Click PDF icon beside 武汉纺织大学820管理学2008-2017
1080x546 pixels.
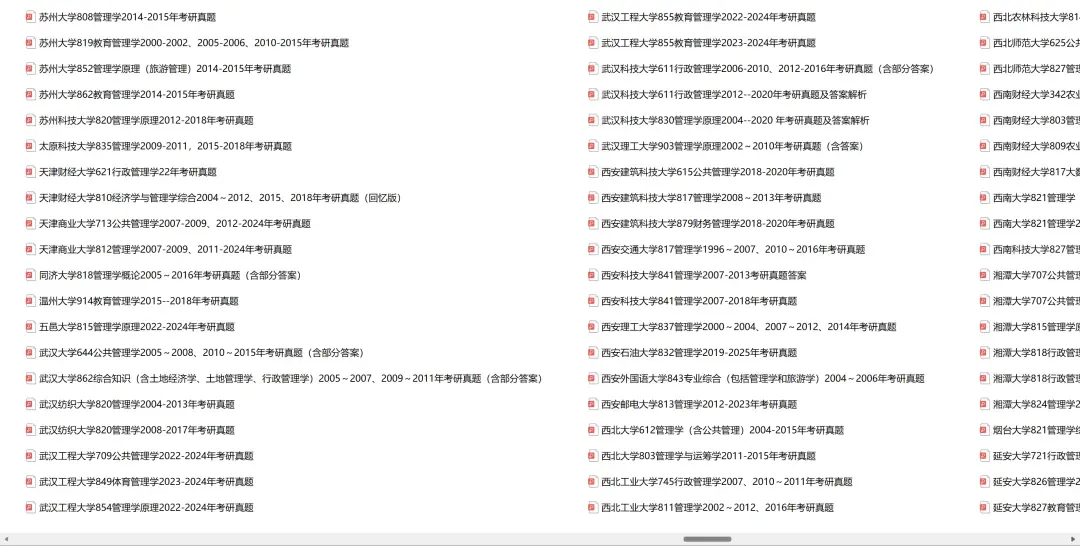pos(30,430)
